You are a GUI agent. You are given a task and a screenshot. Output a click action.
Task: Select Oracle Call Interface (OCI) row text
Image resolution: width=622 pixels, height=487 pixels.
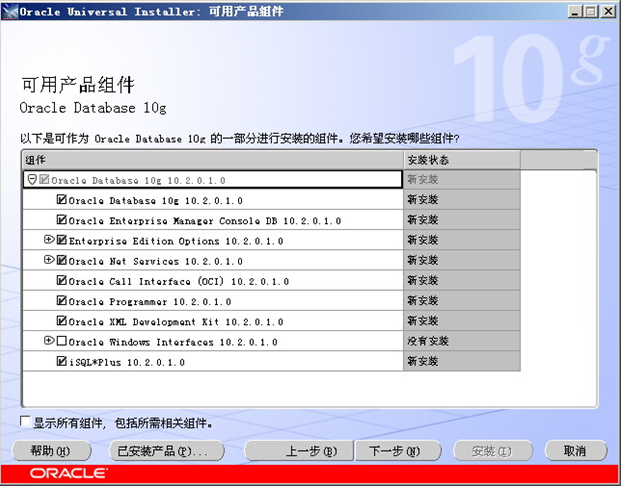(179, 282)
